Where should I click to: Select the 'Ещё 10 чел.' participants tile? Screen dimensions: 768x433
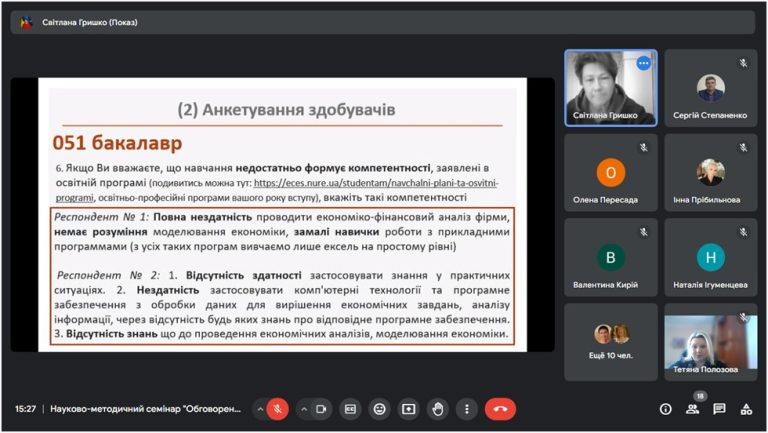611,342
